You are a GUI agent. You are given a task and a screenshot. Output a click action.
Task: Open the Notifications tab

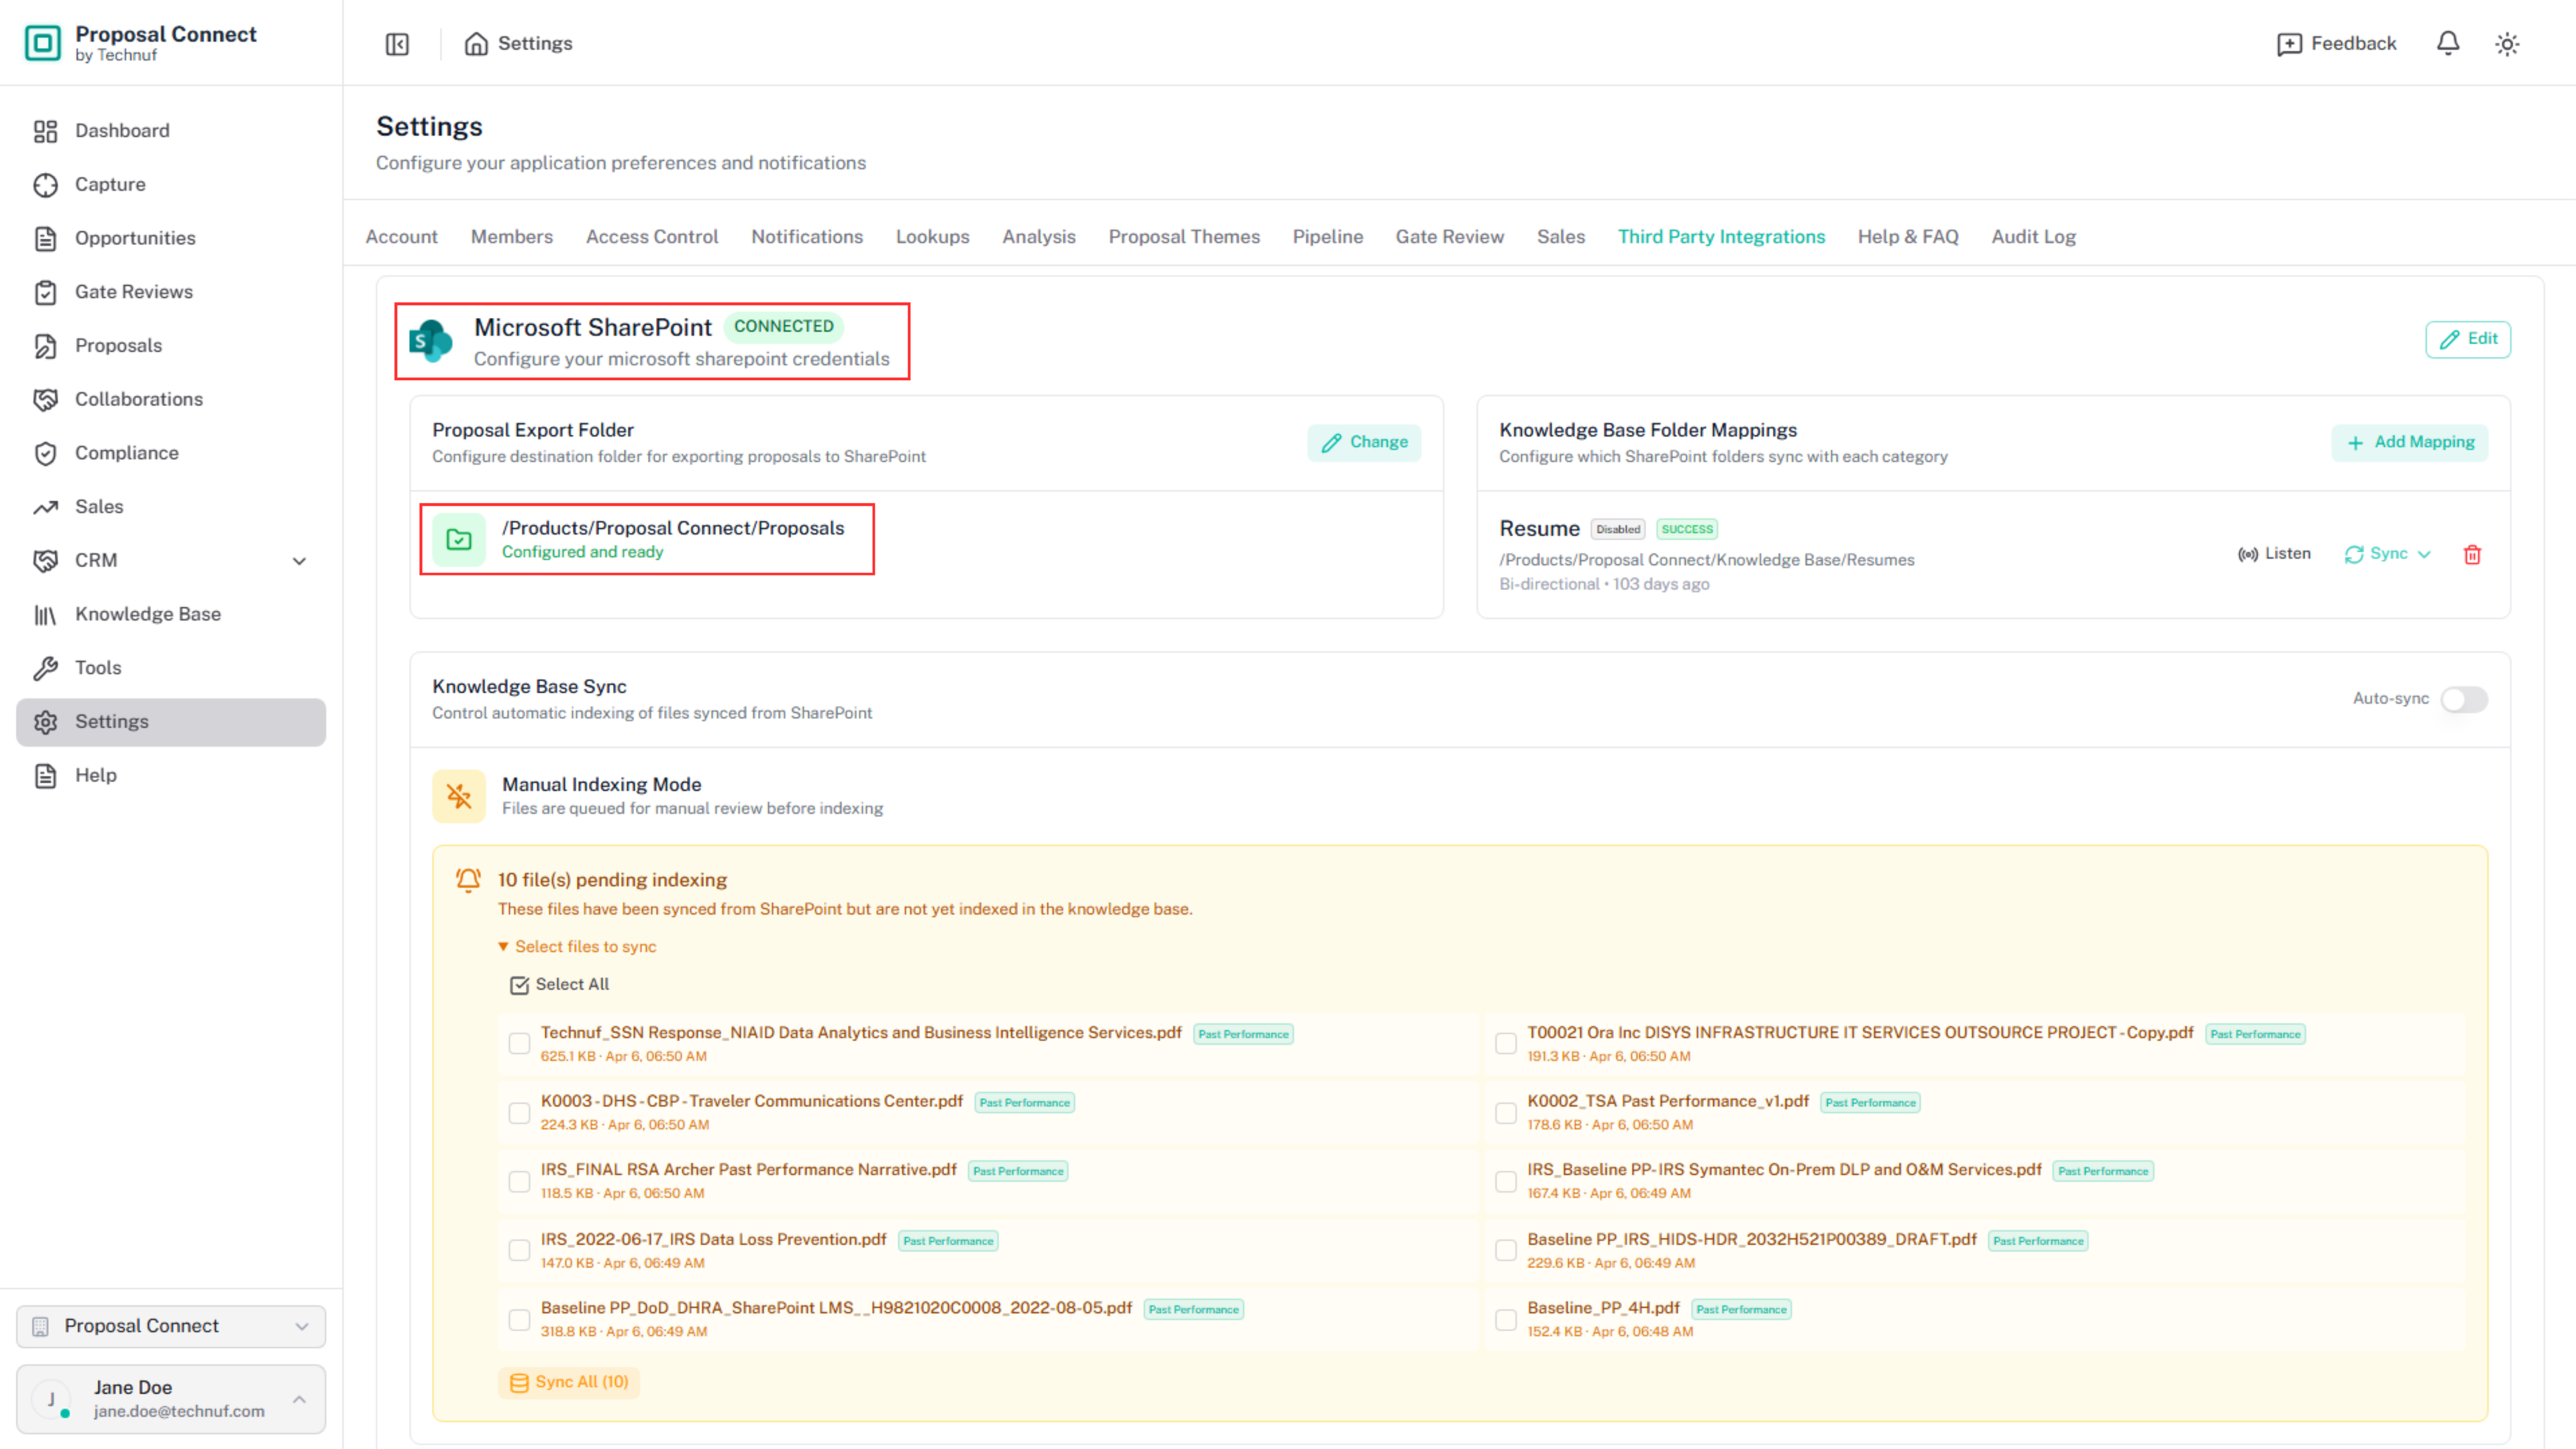point(807,237)
